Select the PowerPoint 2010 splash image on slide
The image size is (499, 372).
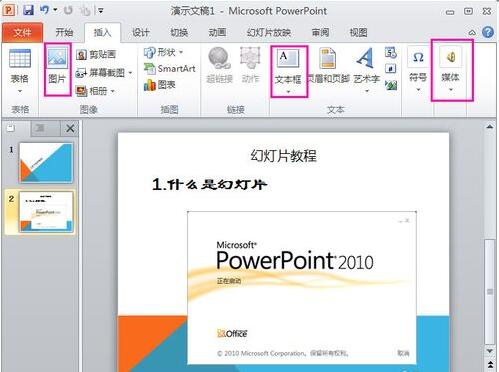pos(302,288)
